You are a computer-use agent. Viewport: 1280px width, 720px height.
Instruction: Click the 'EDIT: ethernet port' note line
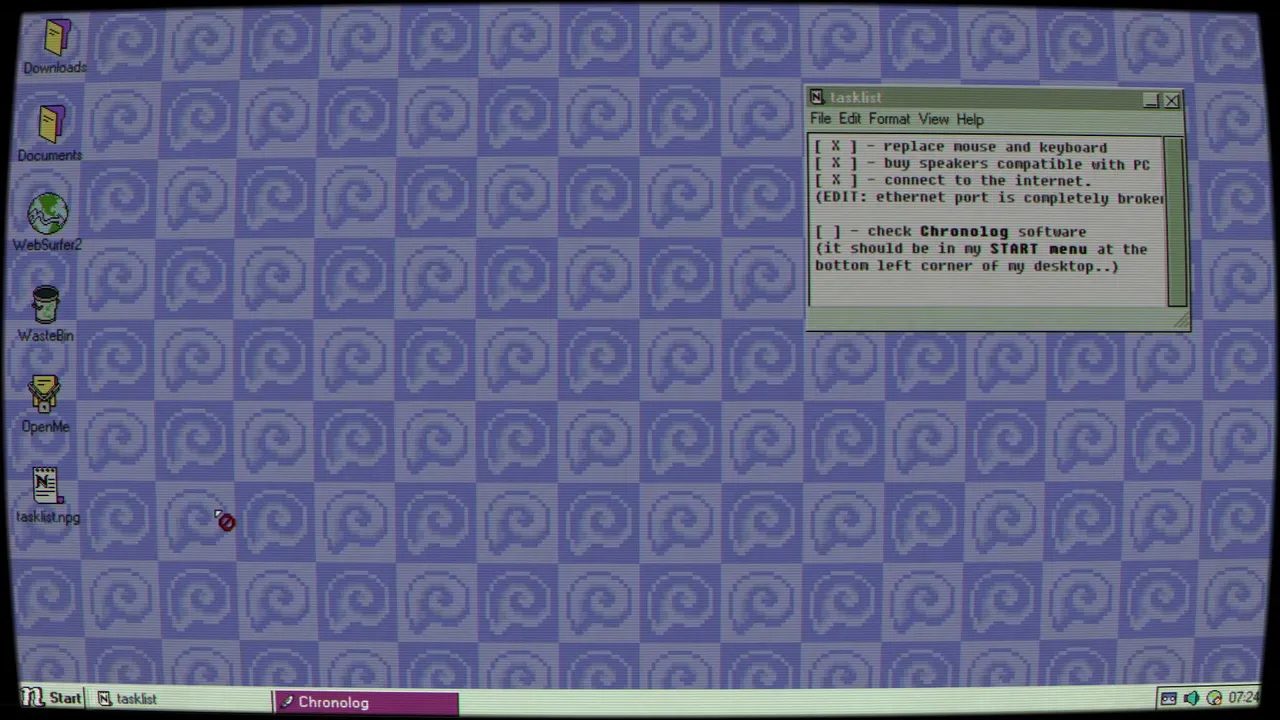[x=989, y=198]
